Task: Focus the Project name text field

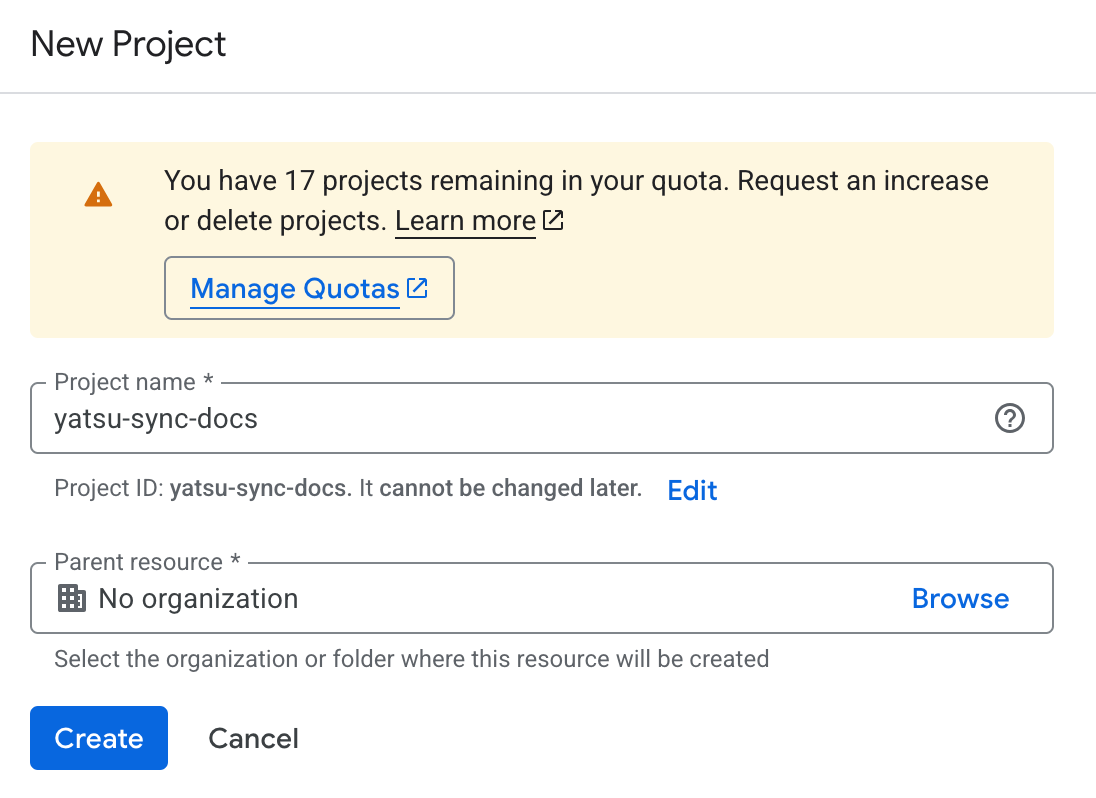Action: tap(500, 419)
